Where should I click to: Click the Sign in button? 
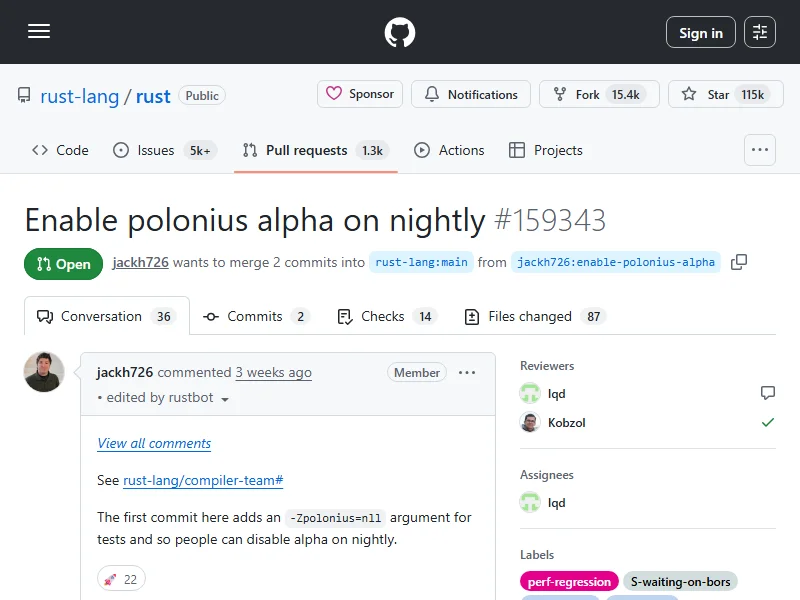[x=701, y=32]
